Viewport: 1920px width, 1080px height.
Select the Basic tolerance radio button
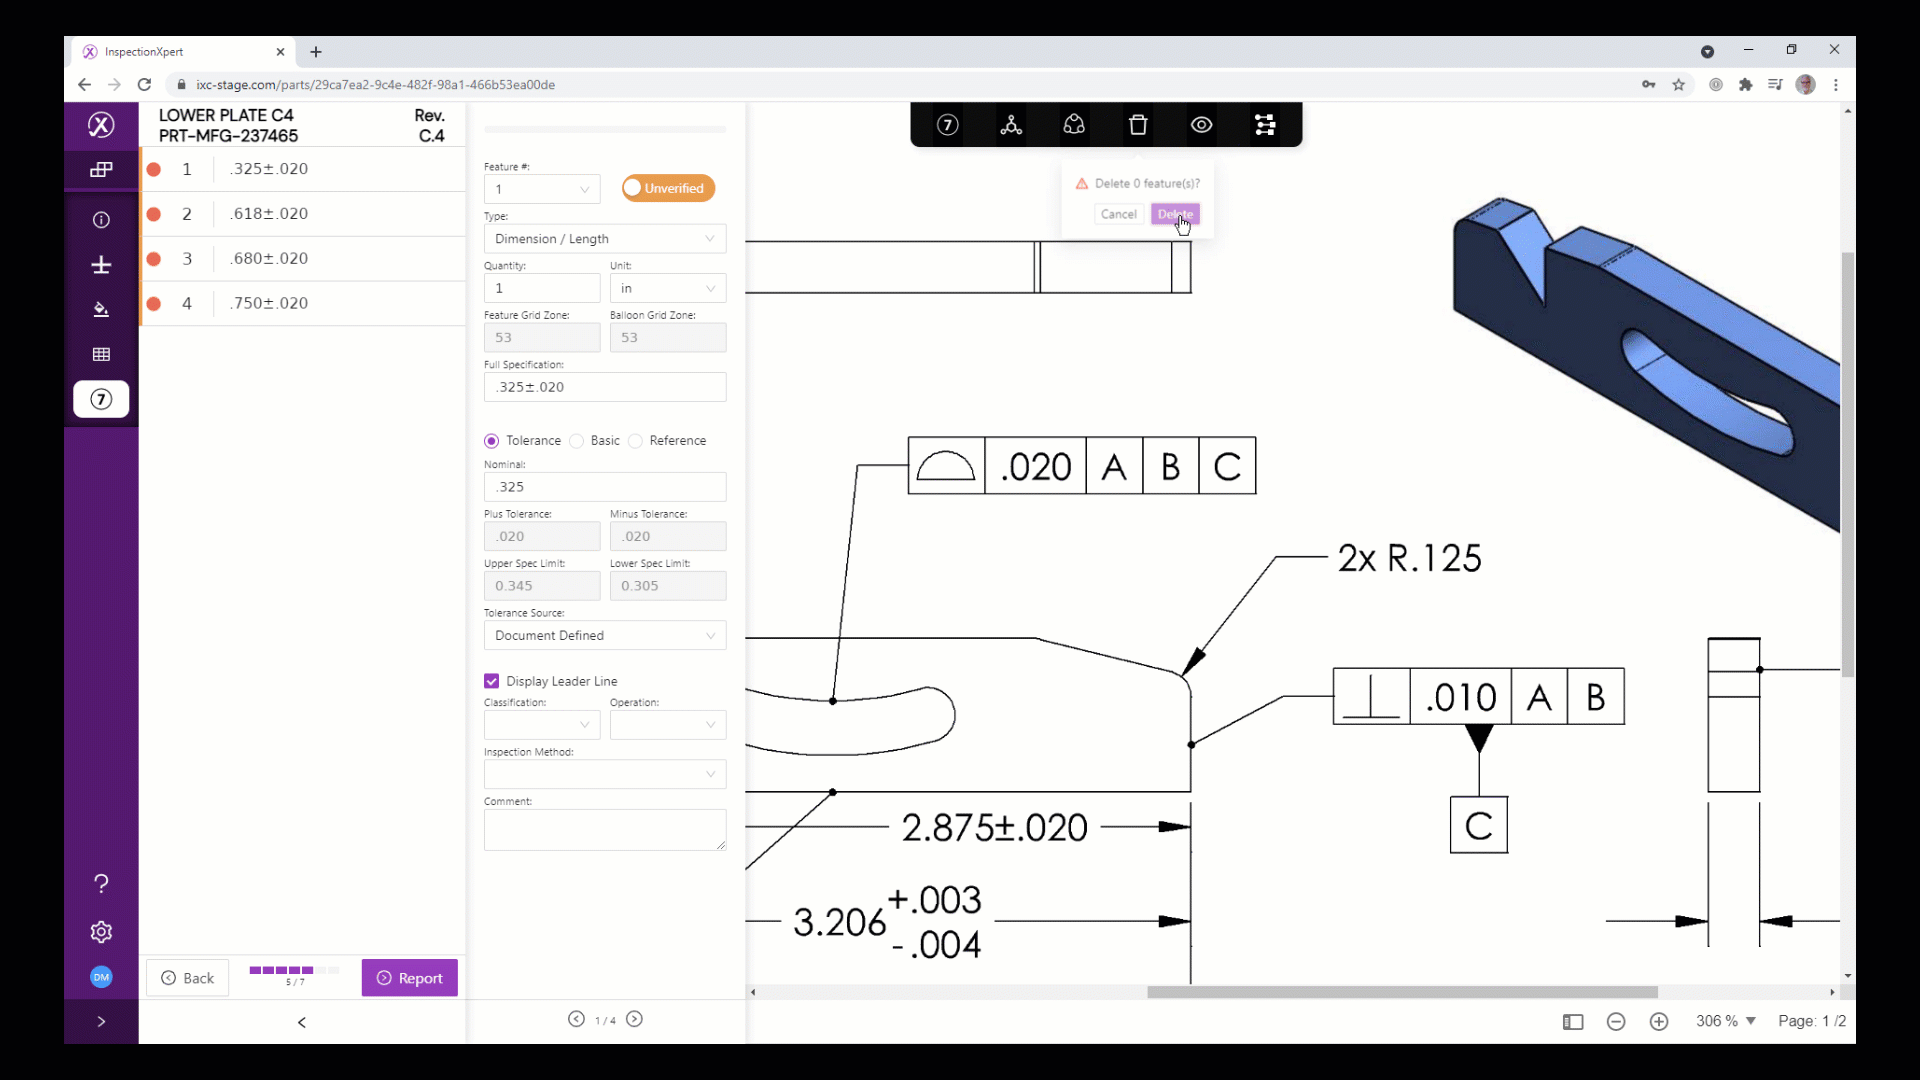point(578,440)
